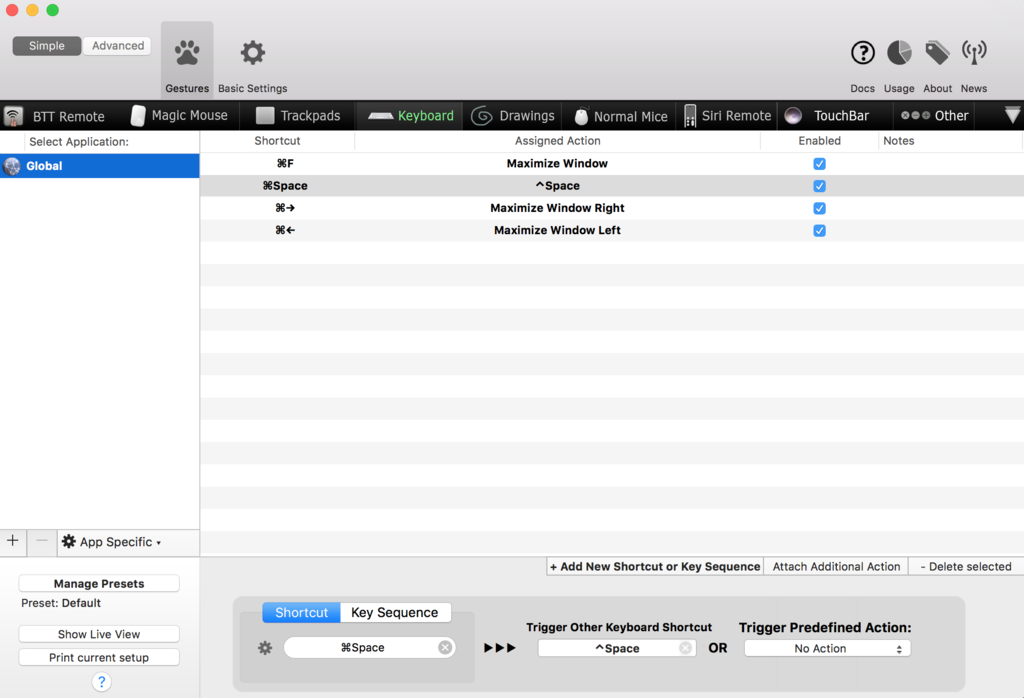Switch to the Trackpads tab

298,116
